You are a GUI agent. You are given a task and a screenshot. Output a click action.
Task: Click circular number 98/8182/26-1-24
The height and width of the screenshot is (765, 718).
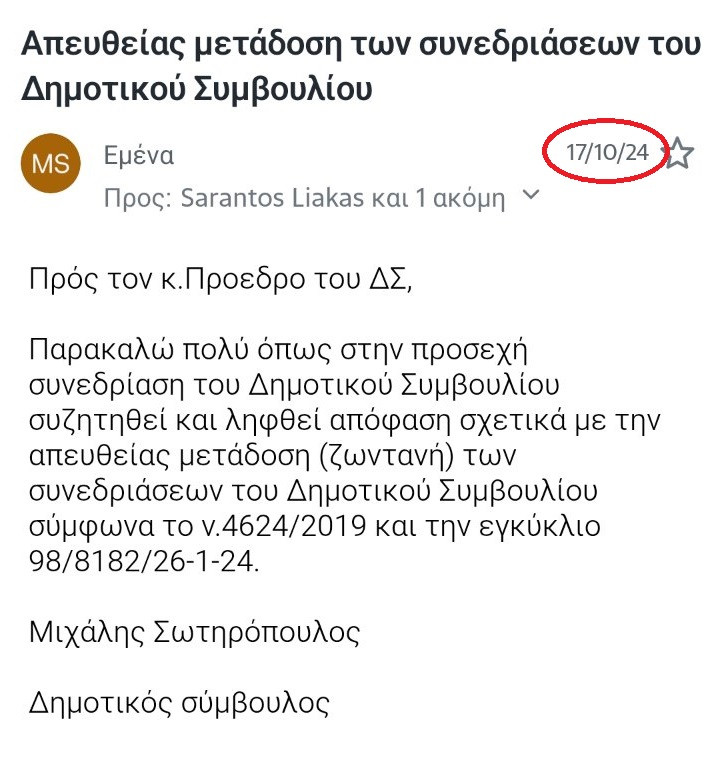[143, 561]
